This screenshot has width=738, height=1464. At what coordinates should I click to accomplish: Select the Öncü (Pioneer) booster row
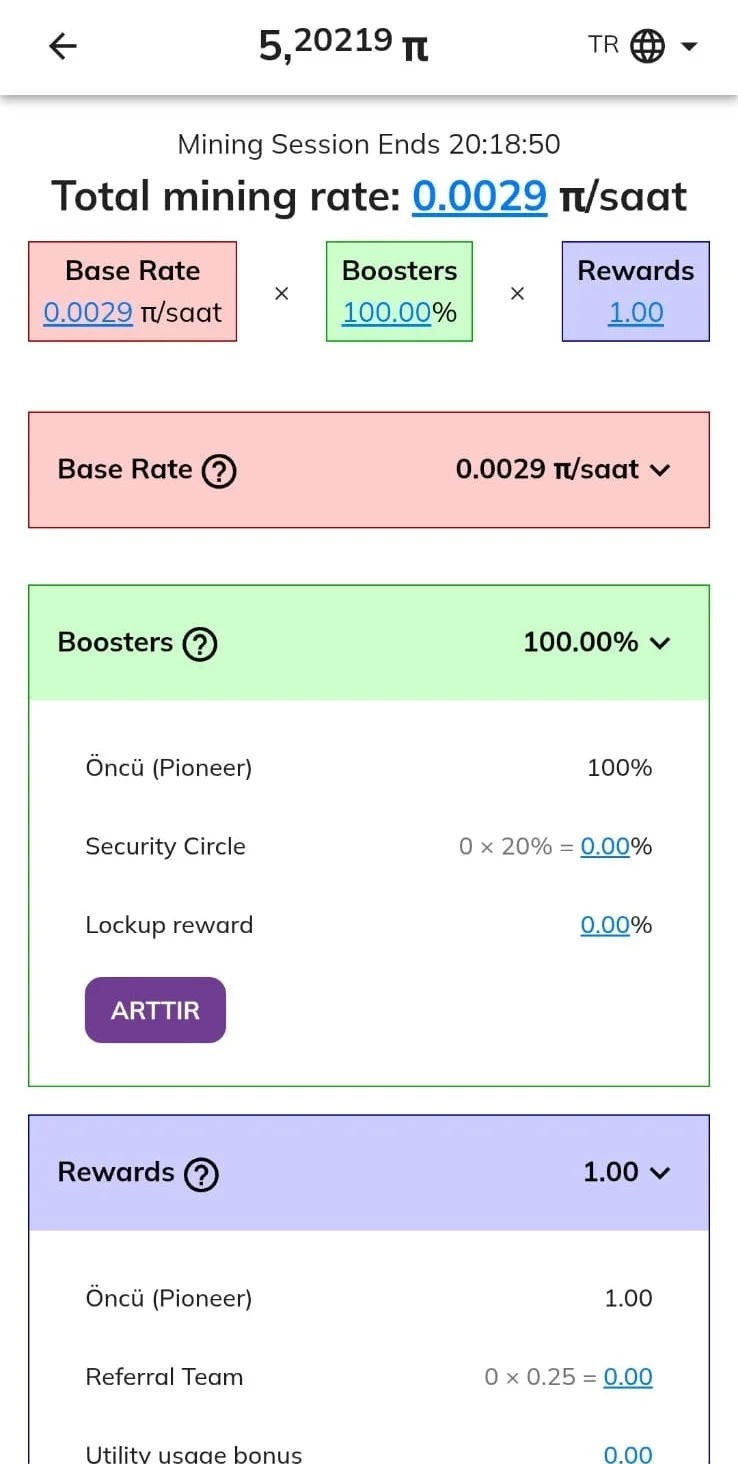click(x=369, y=768)
